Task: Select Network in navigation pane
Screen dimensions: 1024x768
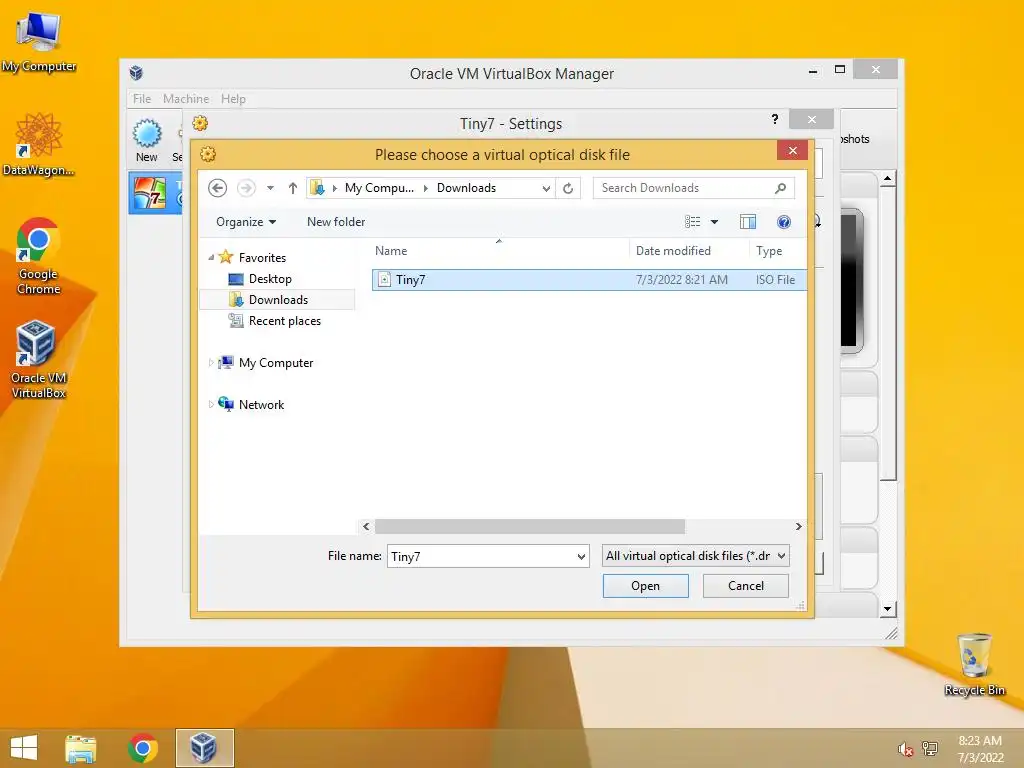Action: coord(261,405)
